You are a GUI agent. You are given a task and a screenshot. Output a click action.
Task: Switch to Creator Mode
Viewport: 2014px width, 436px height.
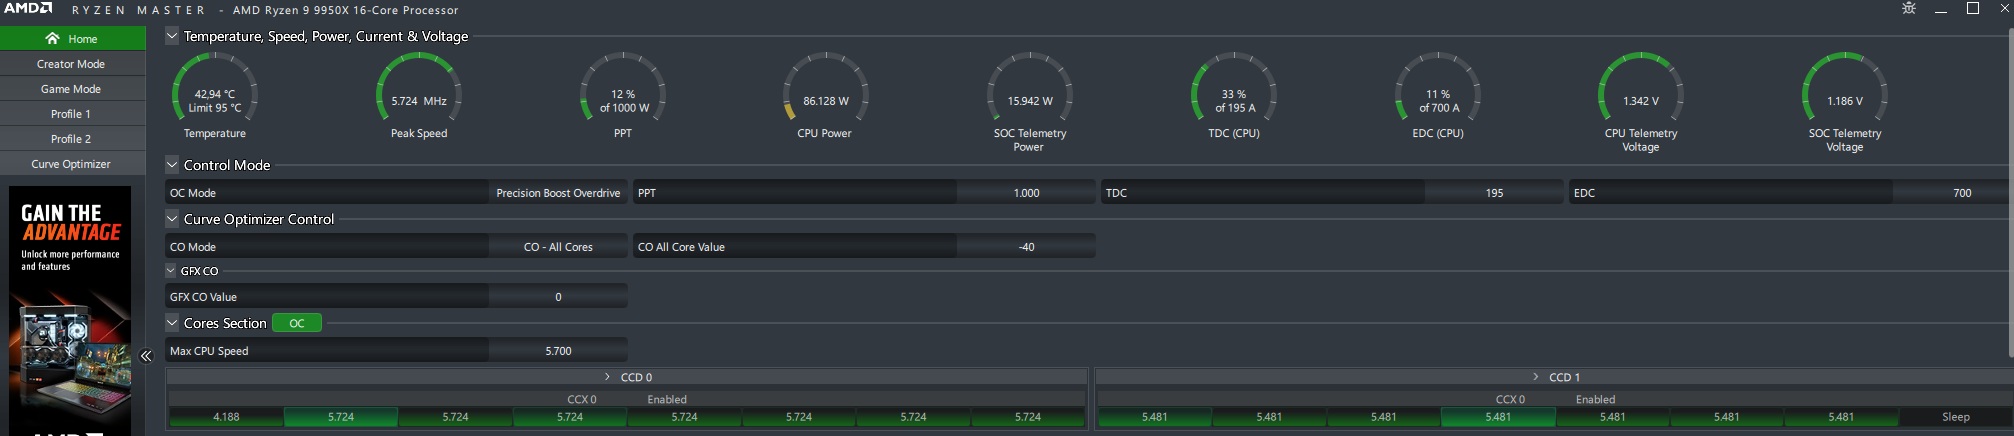(x=73, y=63)
